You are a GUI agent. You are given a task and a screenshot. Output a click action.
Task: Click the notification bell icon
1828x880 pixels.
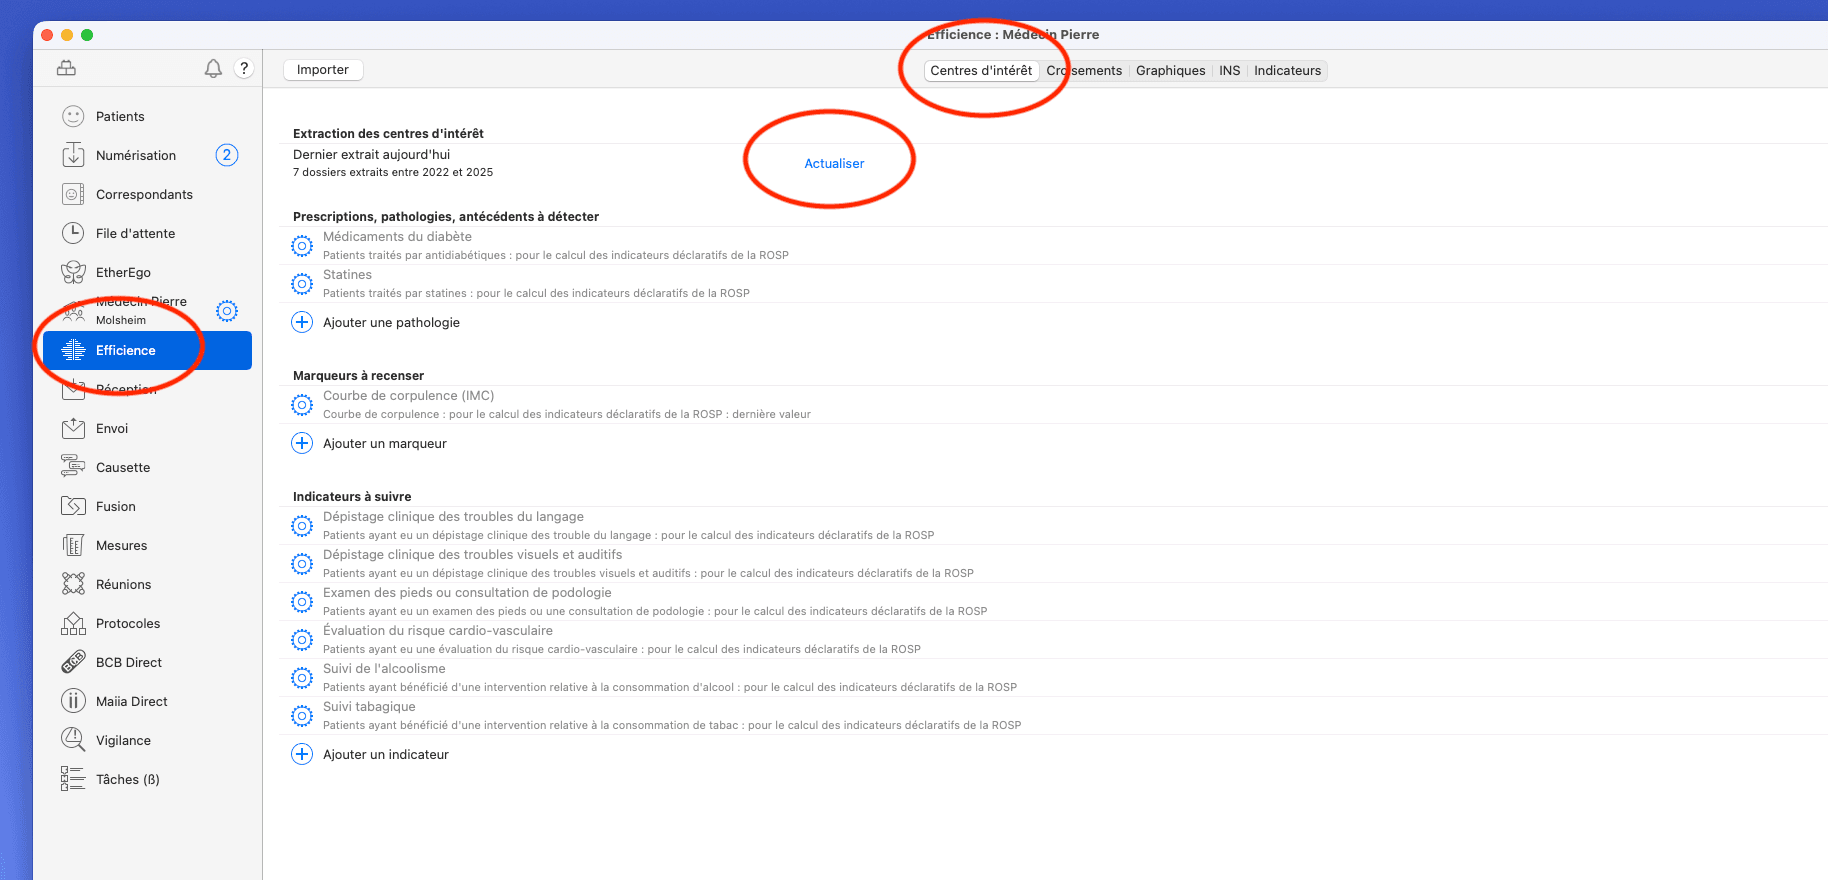[x=213, y=69]
